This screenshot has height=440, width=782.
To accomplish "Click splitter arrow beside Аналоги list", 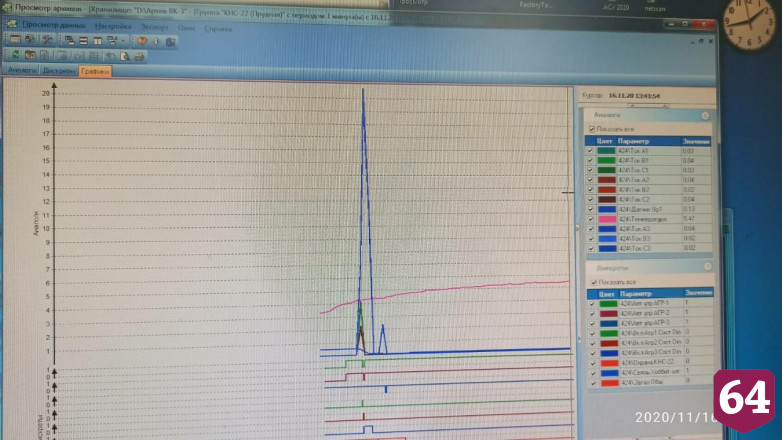I will (578, 228).
